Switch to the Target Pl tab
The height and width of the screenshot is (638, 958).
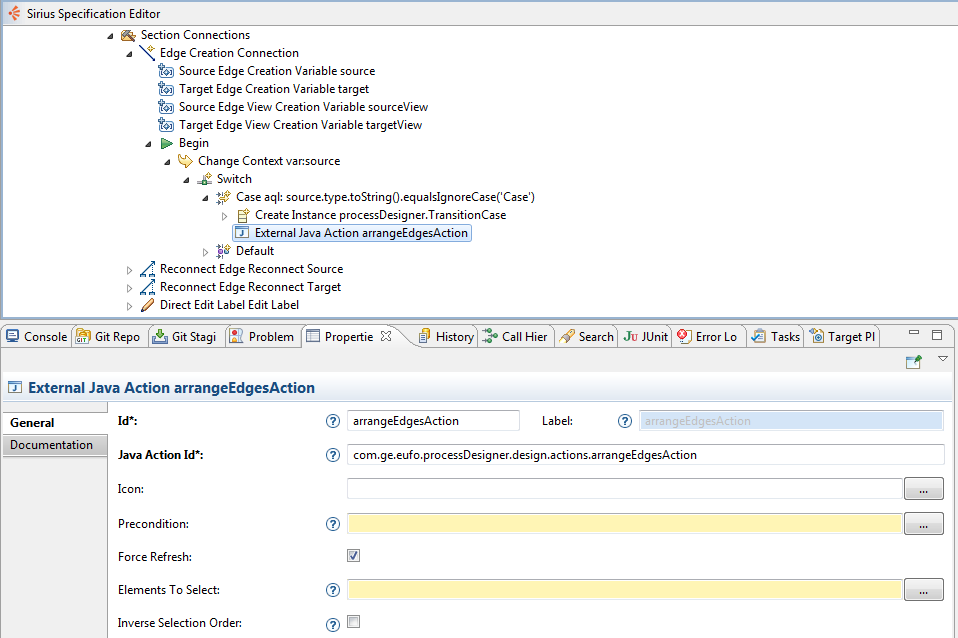[843, 337]
